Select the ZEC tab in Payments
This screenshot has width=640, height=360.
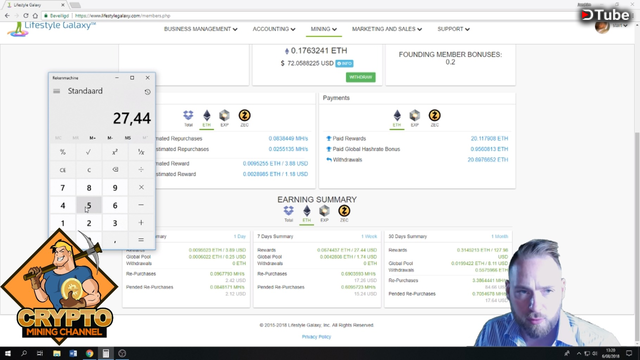tap(435, 118)
